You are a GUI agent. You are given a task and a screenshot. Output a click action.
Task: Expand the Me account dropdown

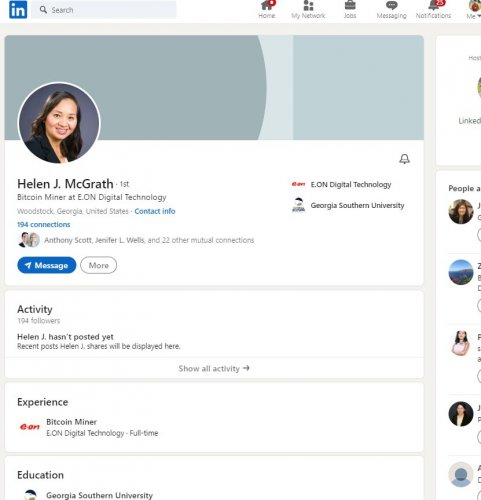(474, 10)
